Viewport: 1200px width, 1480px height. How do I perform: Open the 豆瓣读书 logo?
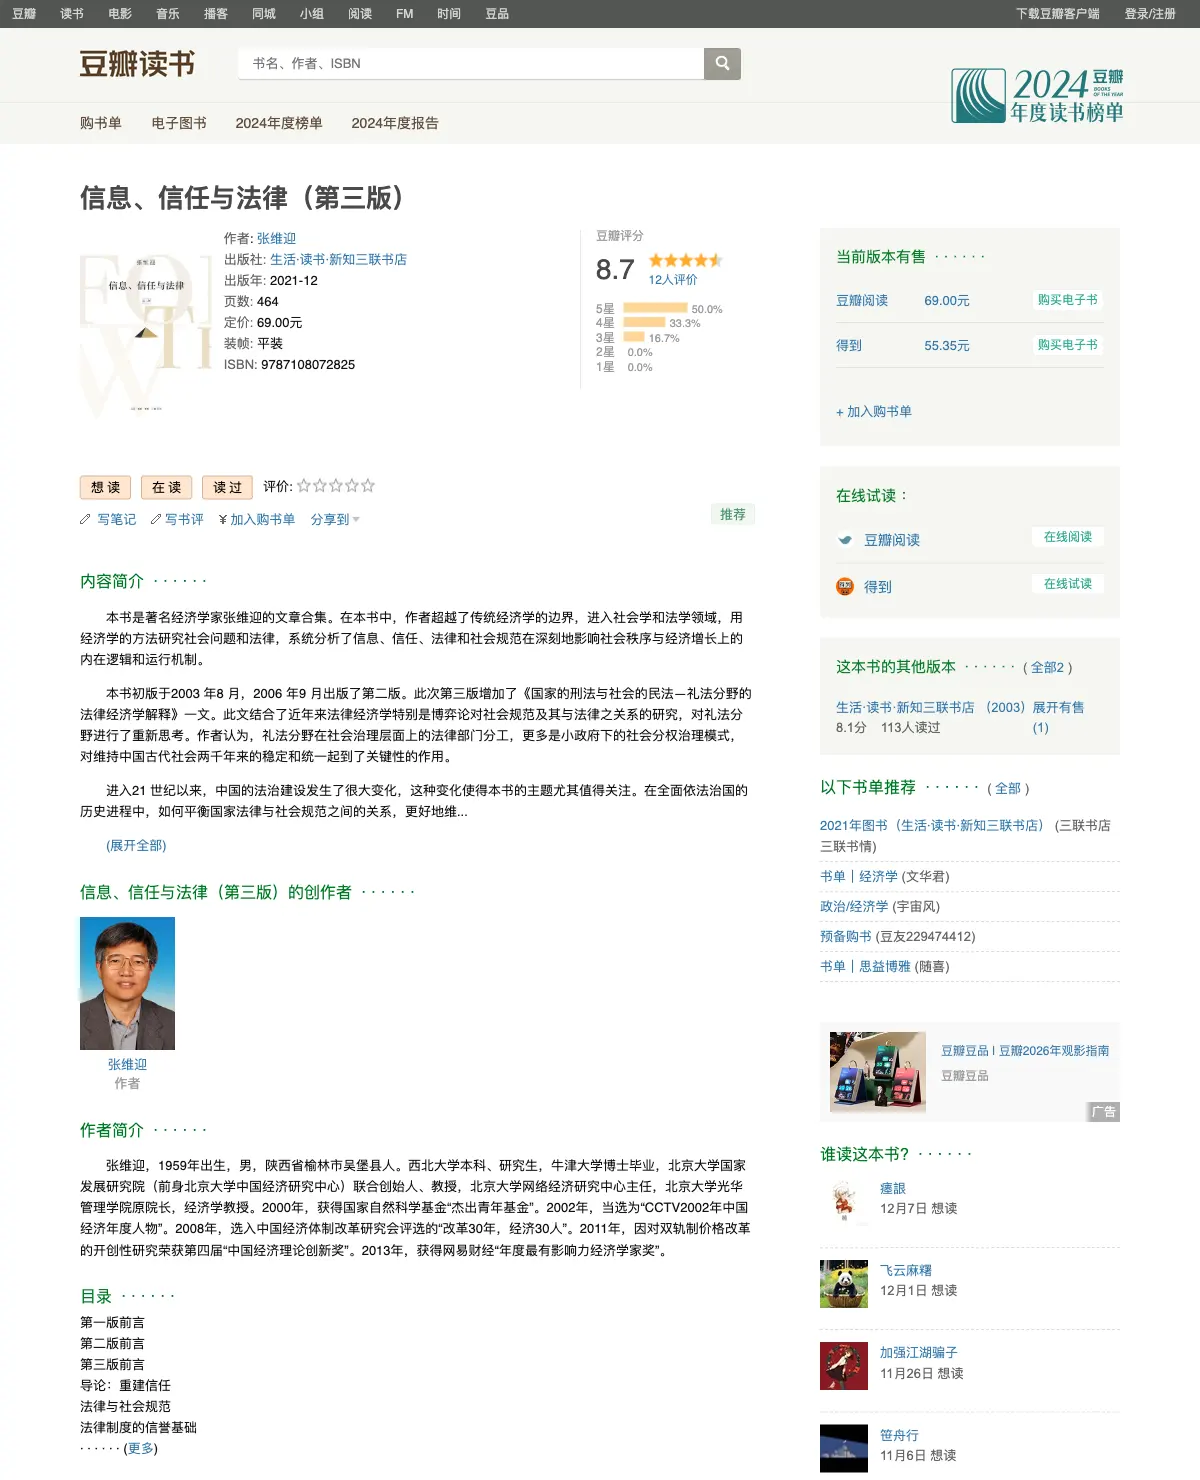(137, 64)
